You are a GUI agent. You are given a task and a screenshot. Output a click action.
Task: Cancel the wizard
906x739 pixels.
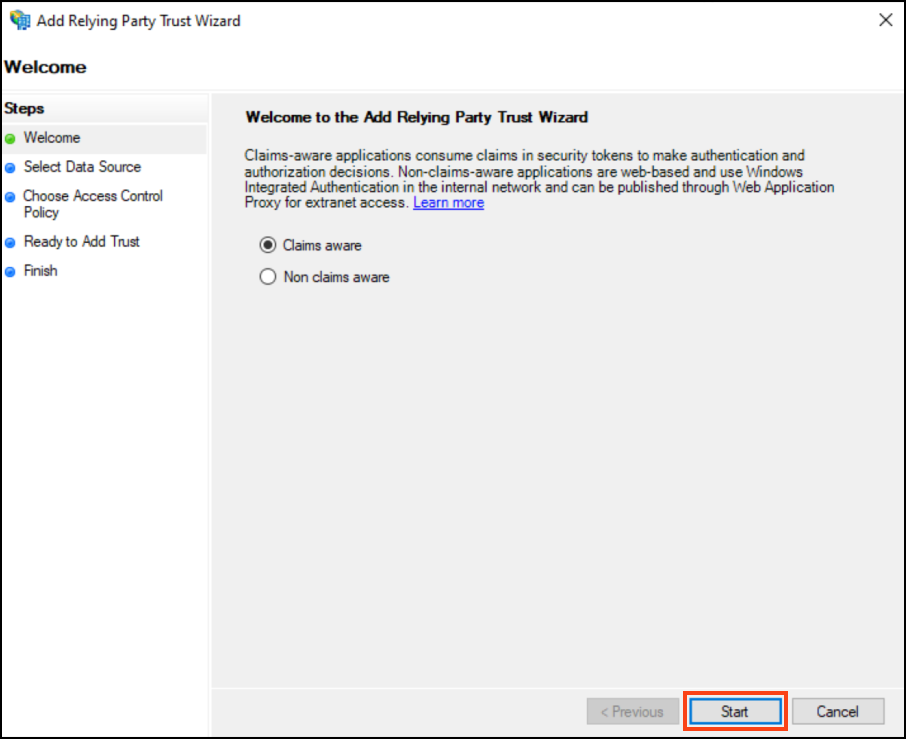click(x=838, y=711)
